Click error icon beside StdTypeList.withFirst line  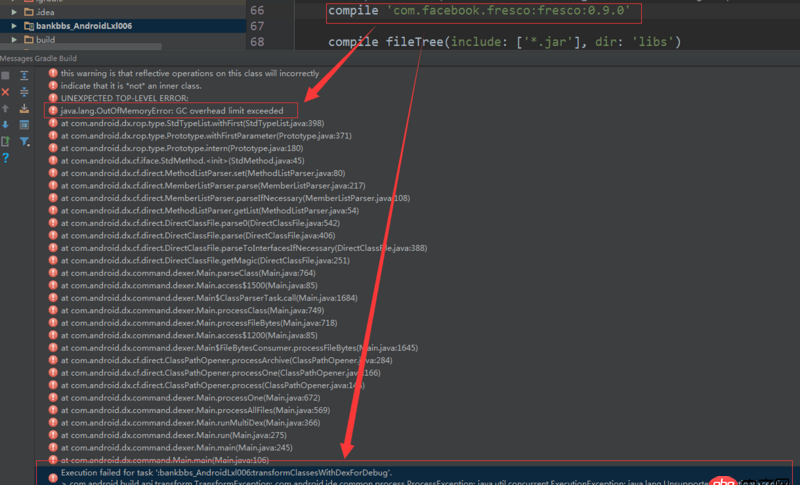[x=53, y=123]
